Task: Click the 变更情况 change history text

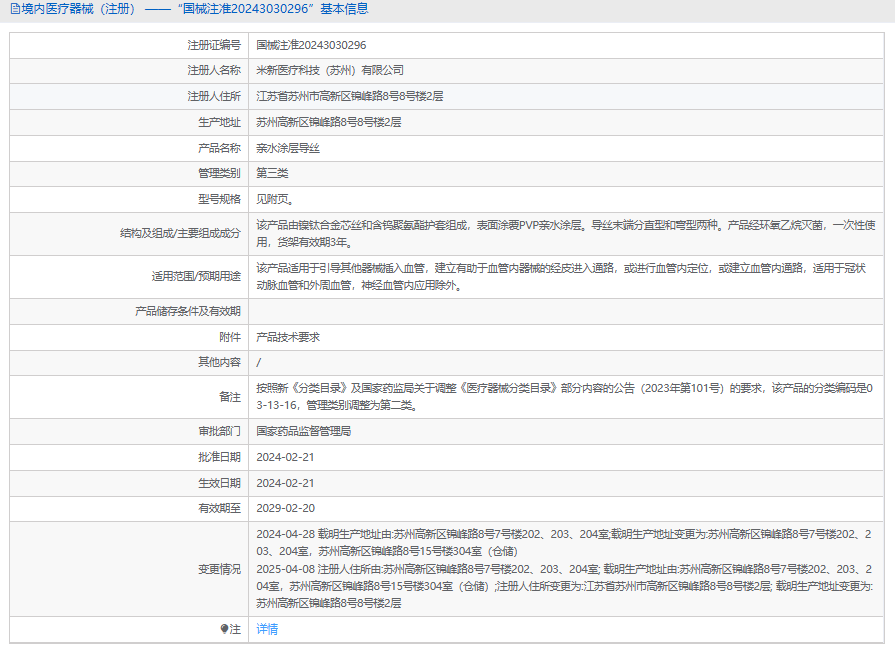Action: coord(565,568)
